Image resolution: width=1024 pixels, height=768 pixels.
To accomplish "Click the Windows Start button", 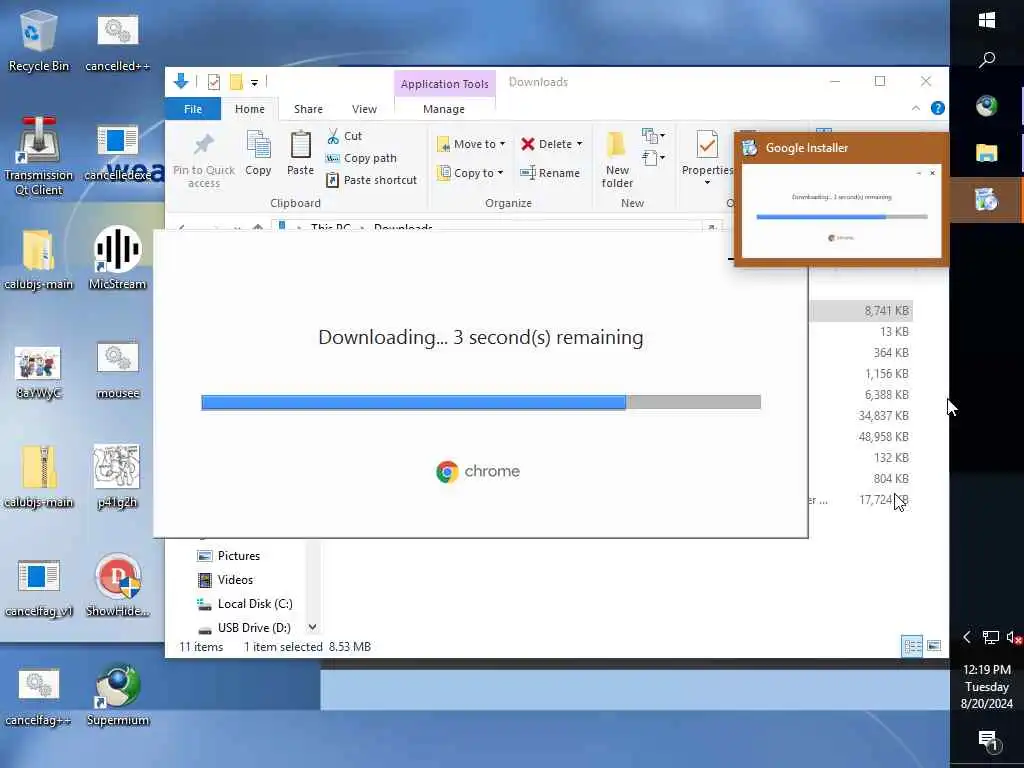I will pos(987,20).
